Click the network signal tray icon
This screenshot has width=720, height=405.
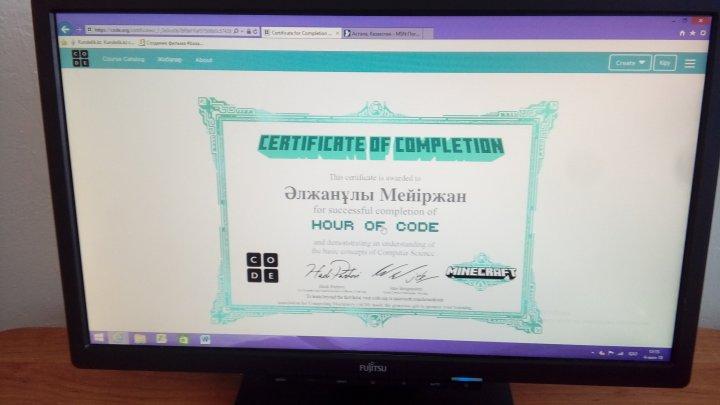tap(621, 354)
